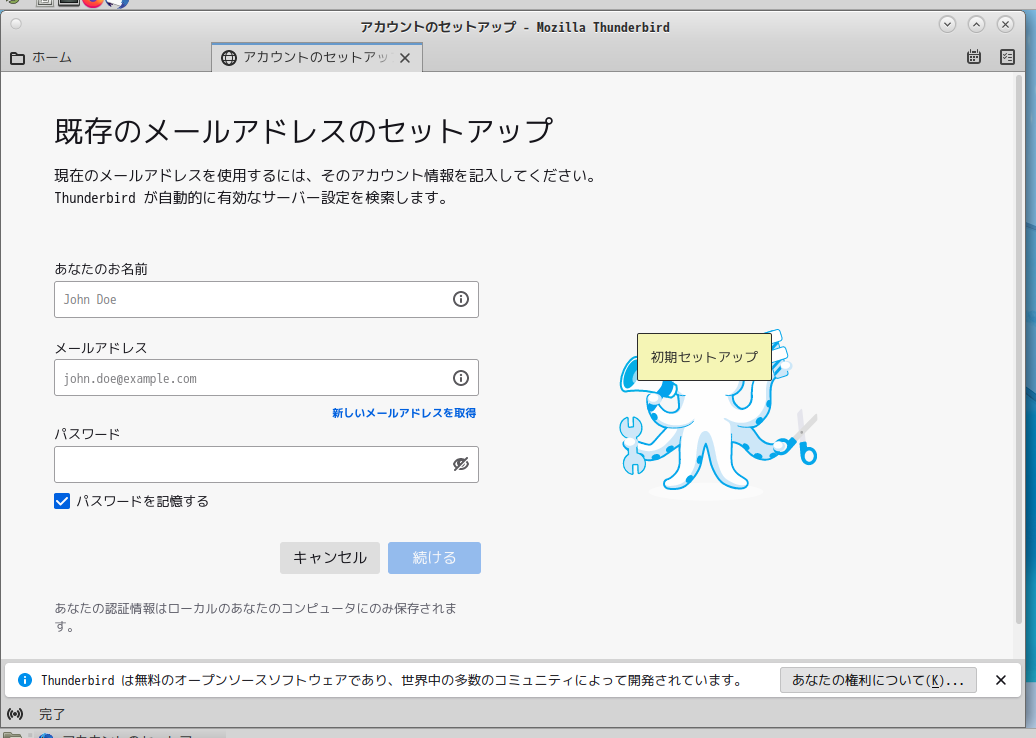Click the online status icon in the status bar

coord(15,714)
